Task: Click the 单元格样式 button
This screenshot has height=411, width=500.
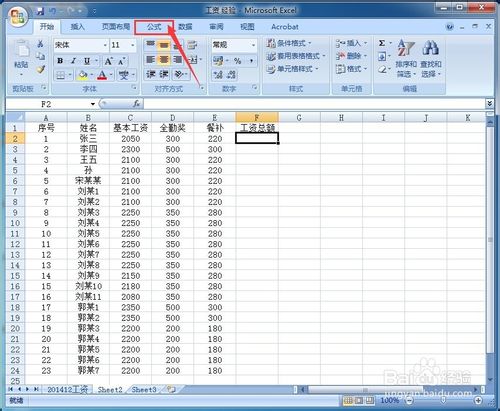Action: click(x=292, y=69)
